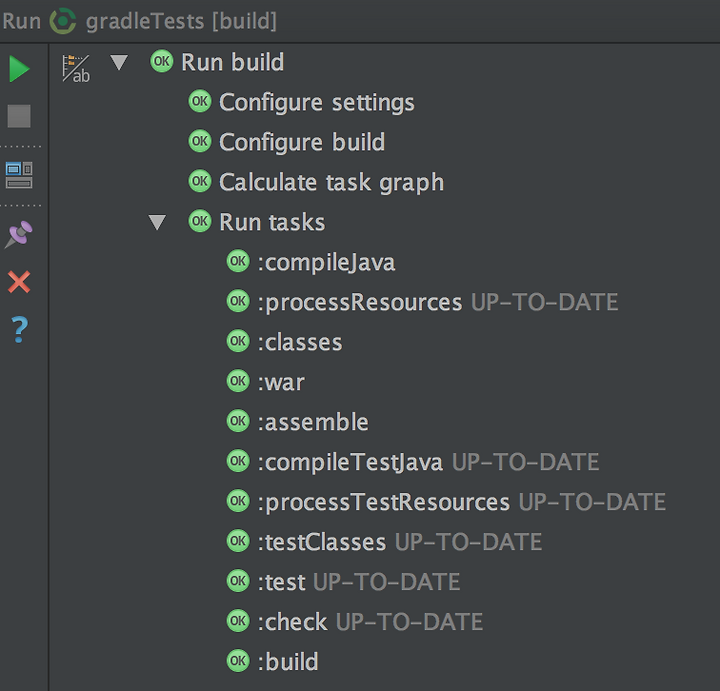This screenshot has height=691, width=720.
Task: Collapse the Run tasks node arrow
Action: click(157, 222)
